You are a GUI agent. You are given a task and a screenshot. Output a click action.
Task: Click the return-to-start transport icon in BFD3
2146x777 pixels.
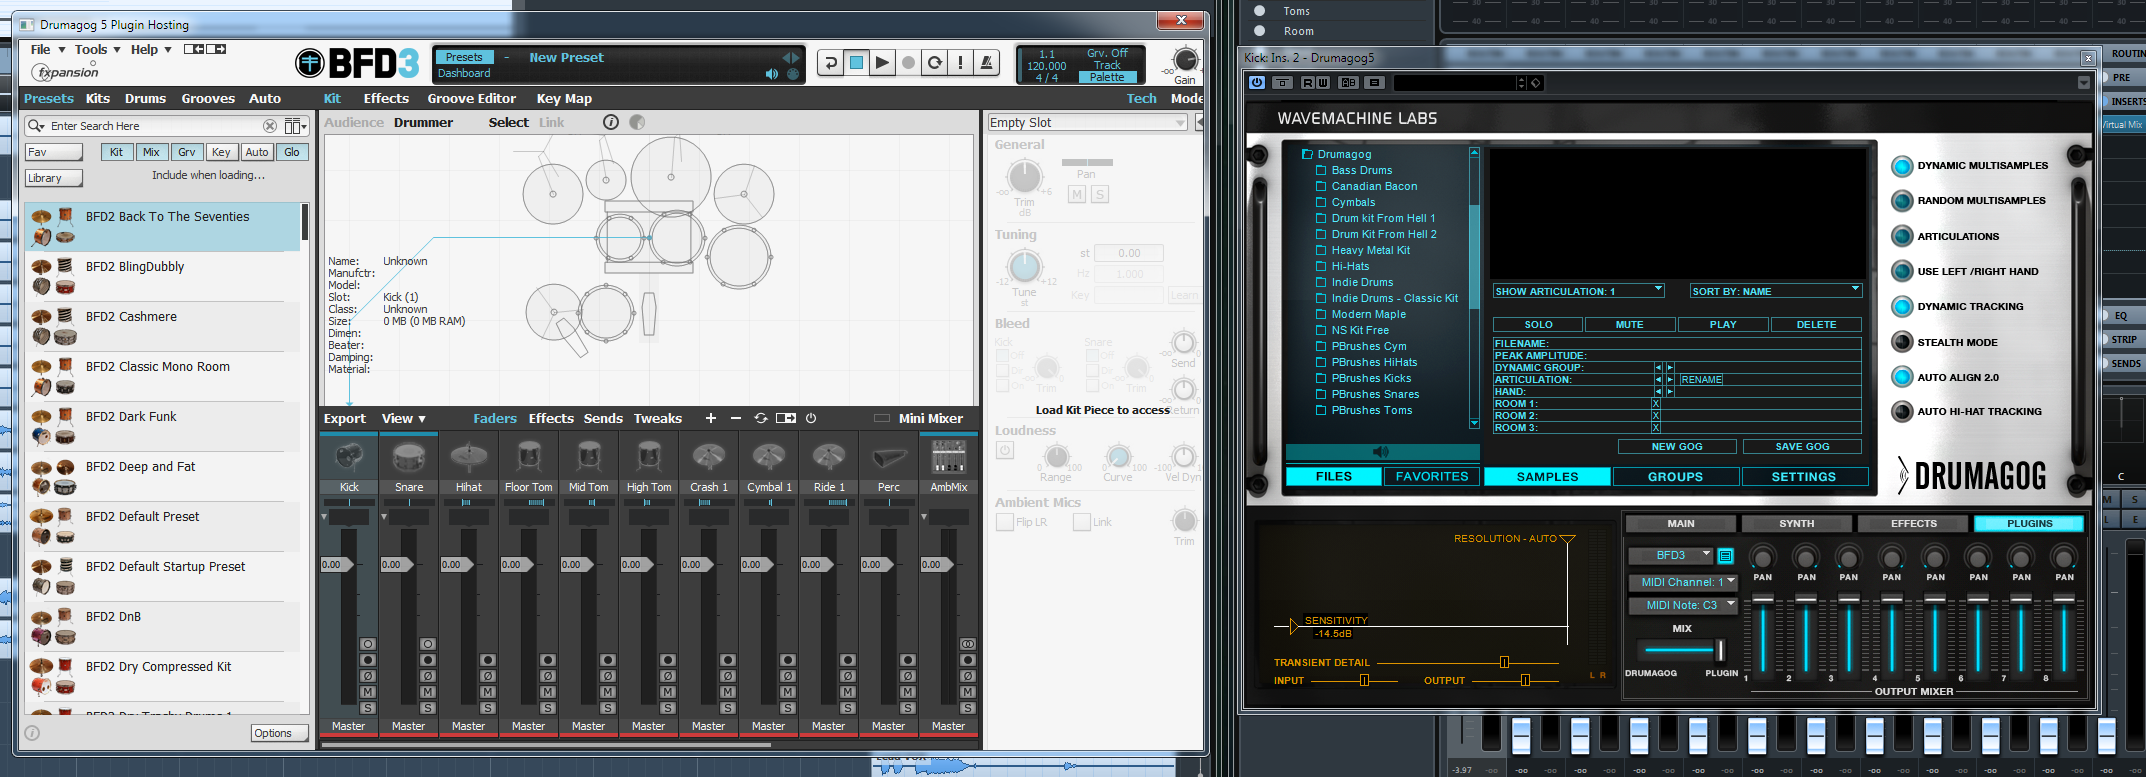pos(830,63)
